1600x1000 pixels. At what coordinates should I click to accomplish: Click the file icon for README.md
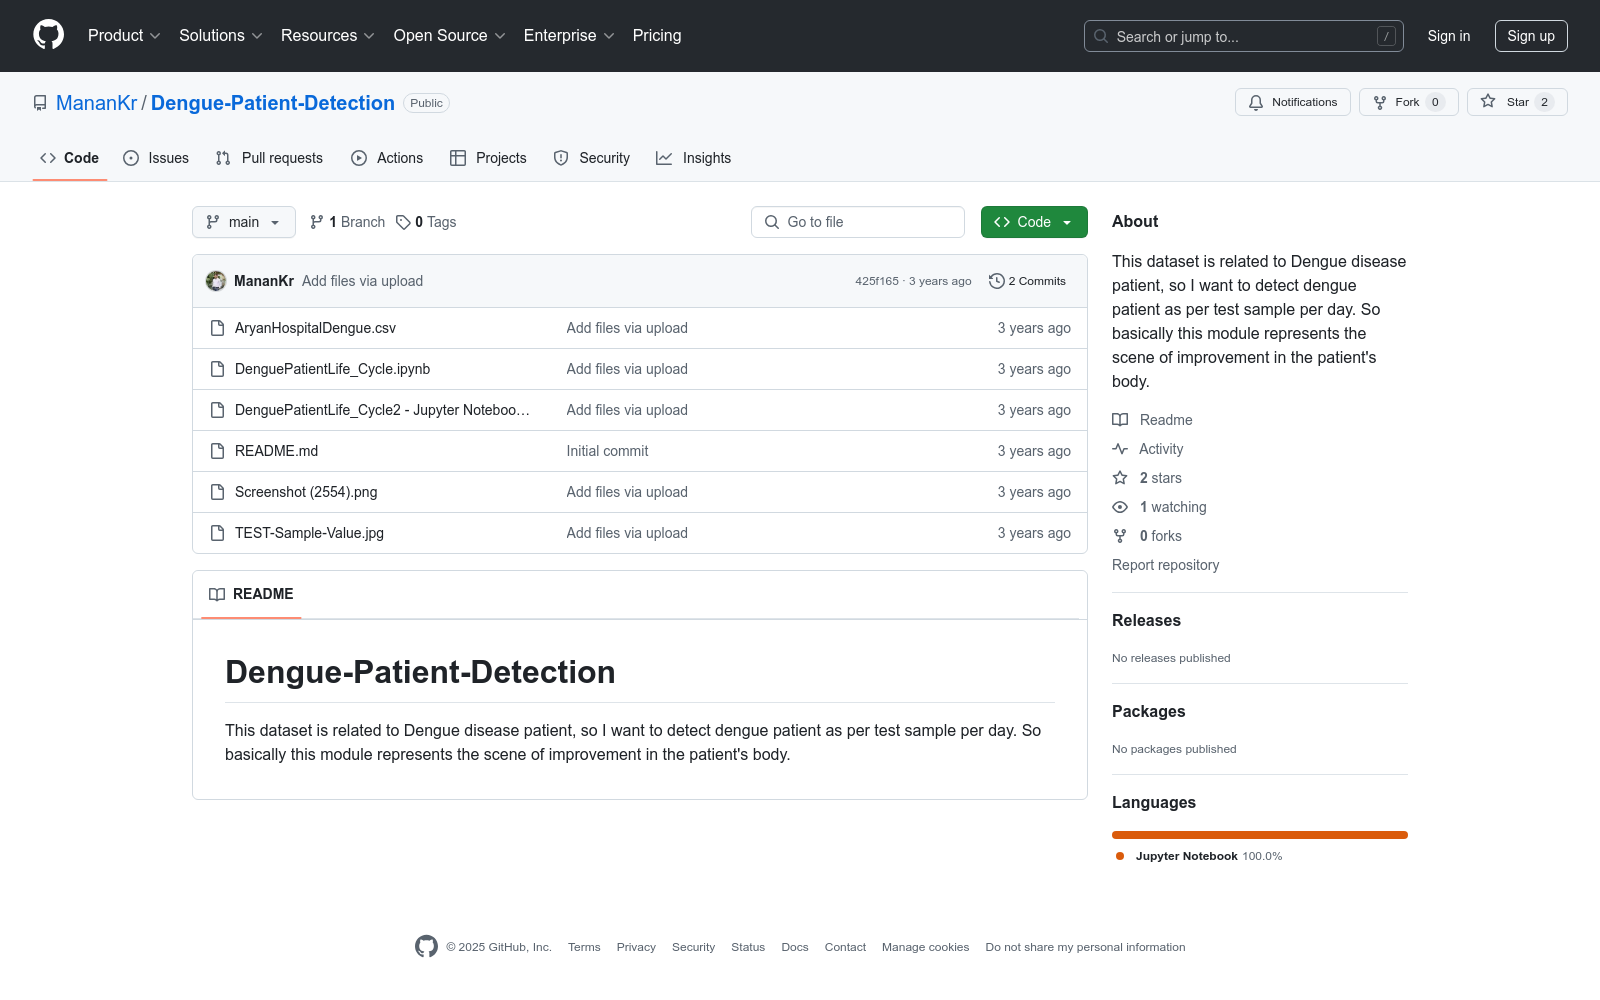click(217, 451)
